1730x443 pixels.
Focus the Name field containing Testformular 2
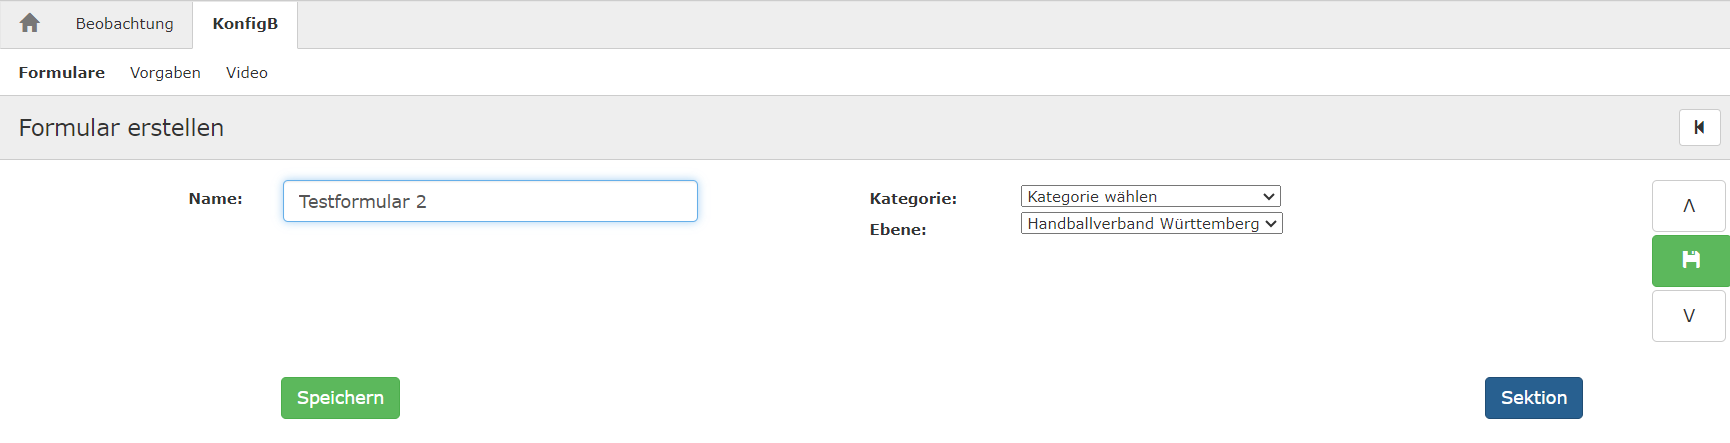coord(490,201)
